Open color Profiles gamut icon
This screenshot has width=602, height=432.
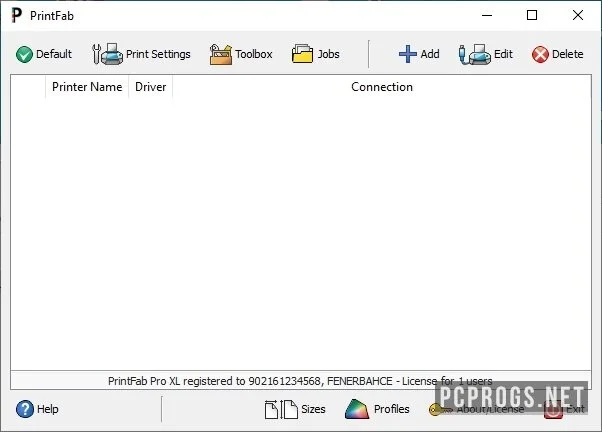coord(357,409)
